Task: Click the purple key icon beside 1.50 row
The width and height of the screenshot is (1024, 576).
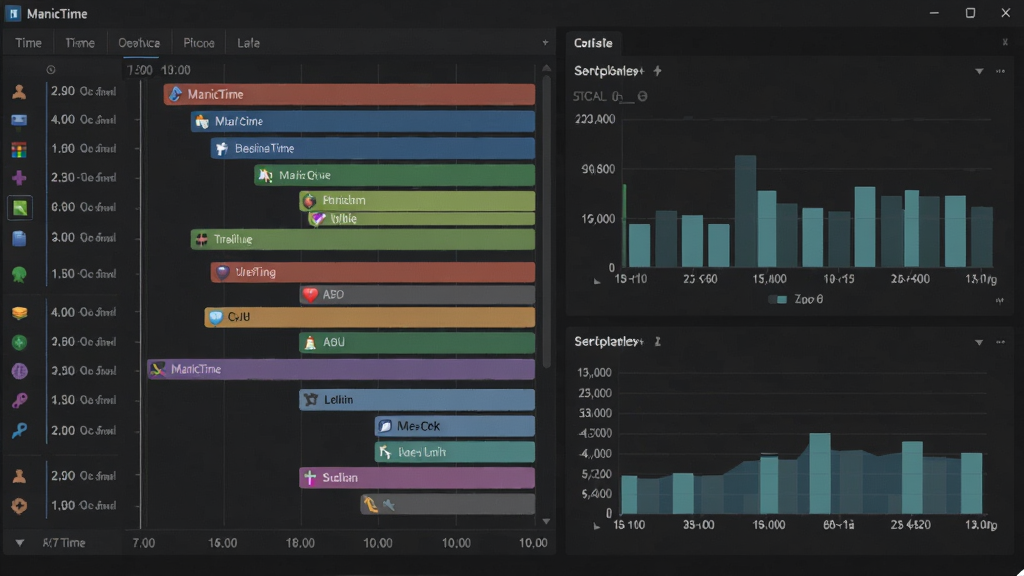Action: [19, 400]
